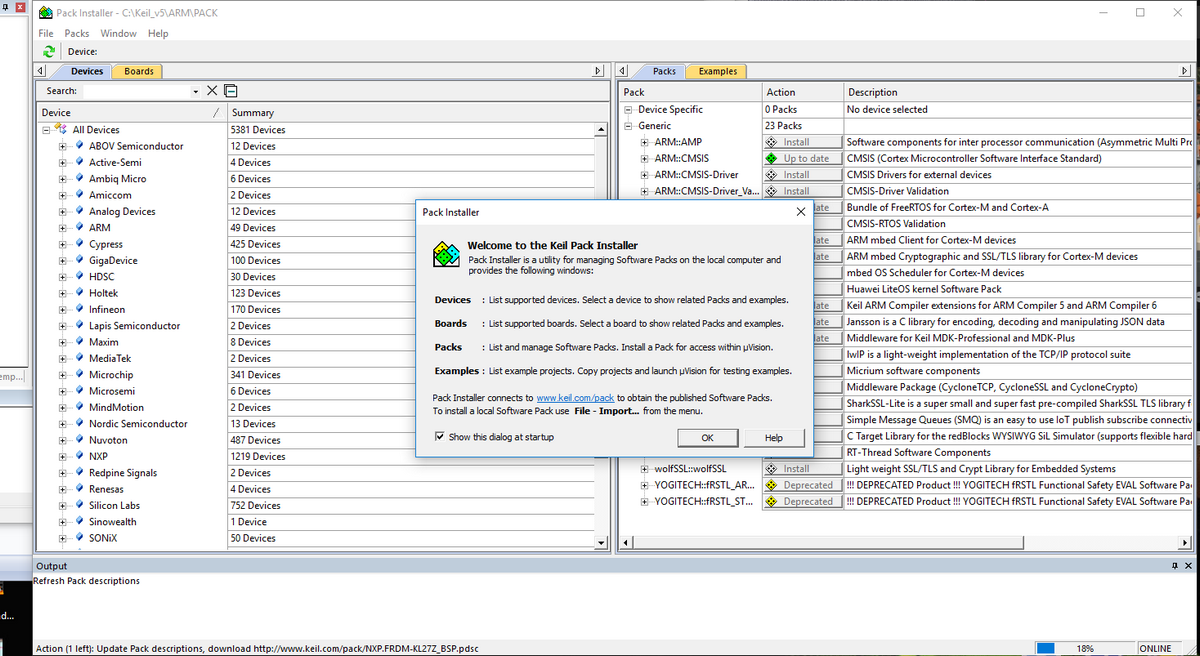Expand the ARM::CMSIS-Driver pack node

pyautogui.click(x=645, y=175)
